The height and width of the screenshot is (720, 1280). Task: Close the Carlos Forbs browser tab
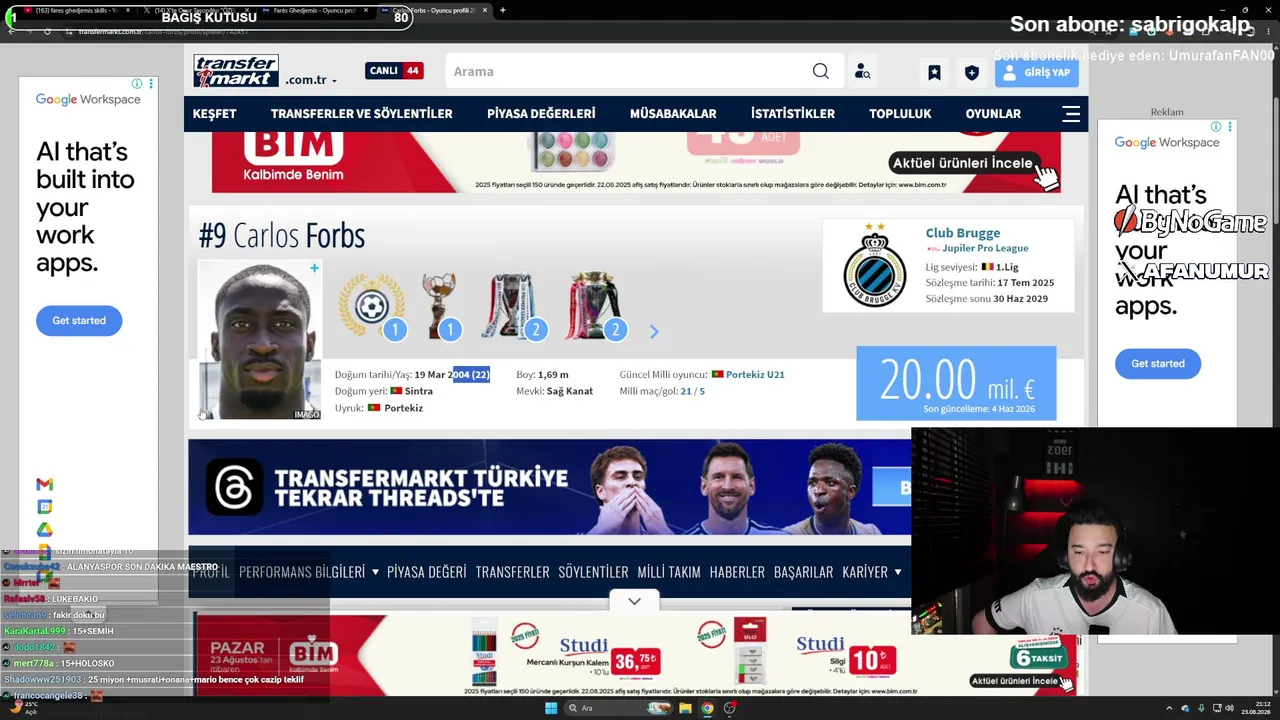click(486, 10)
